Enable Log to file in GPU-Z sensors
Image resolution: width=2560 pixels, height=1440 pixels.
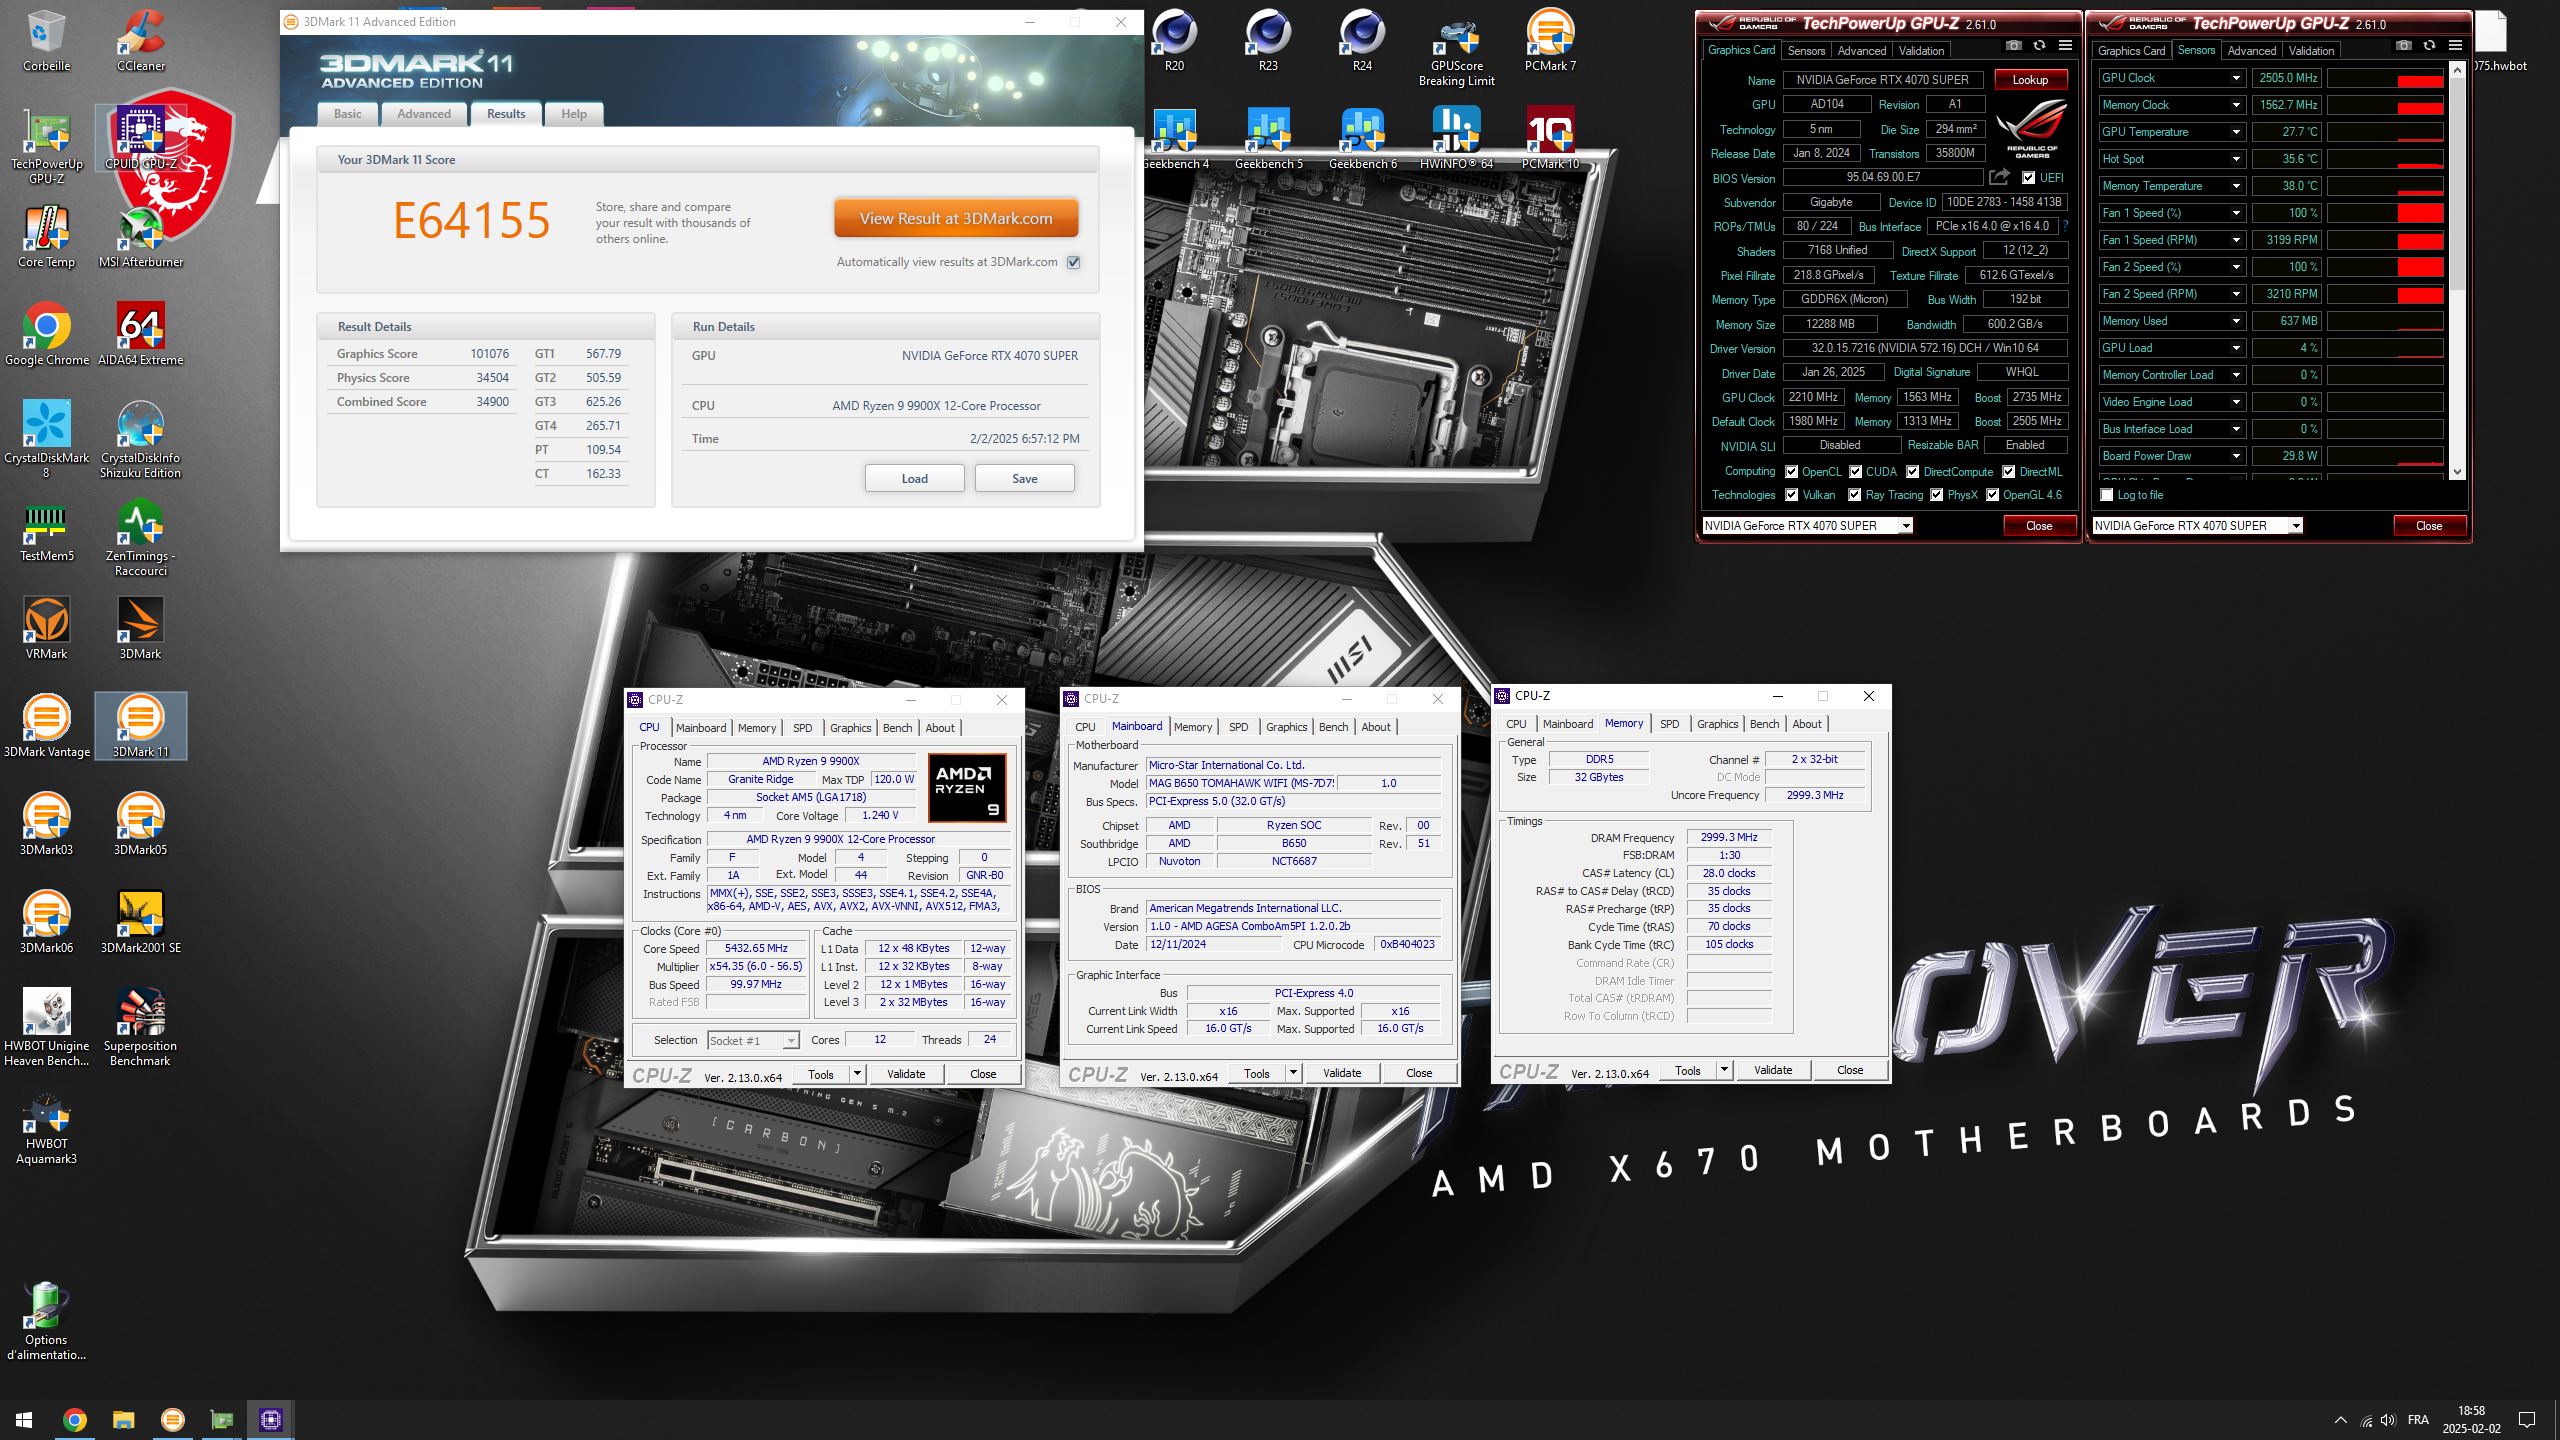point(2107,495)
